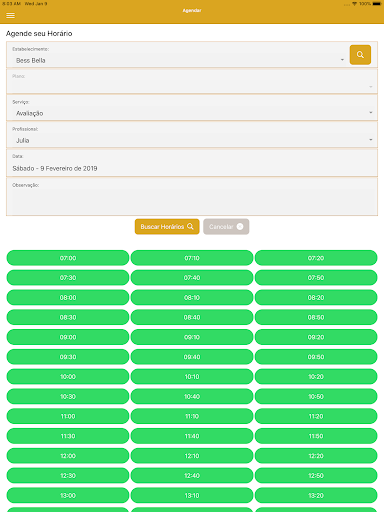Click the Cancelar button
The width and height of the screenshot is (384, 512).
[226, 227]
